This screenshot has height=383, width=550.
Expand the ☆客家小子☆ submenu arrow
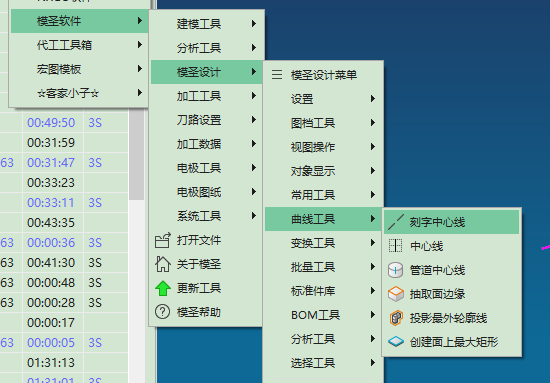point(140,93)
